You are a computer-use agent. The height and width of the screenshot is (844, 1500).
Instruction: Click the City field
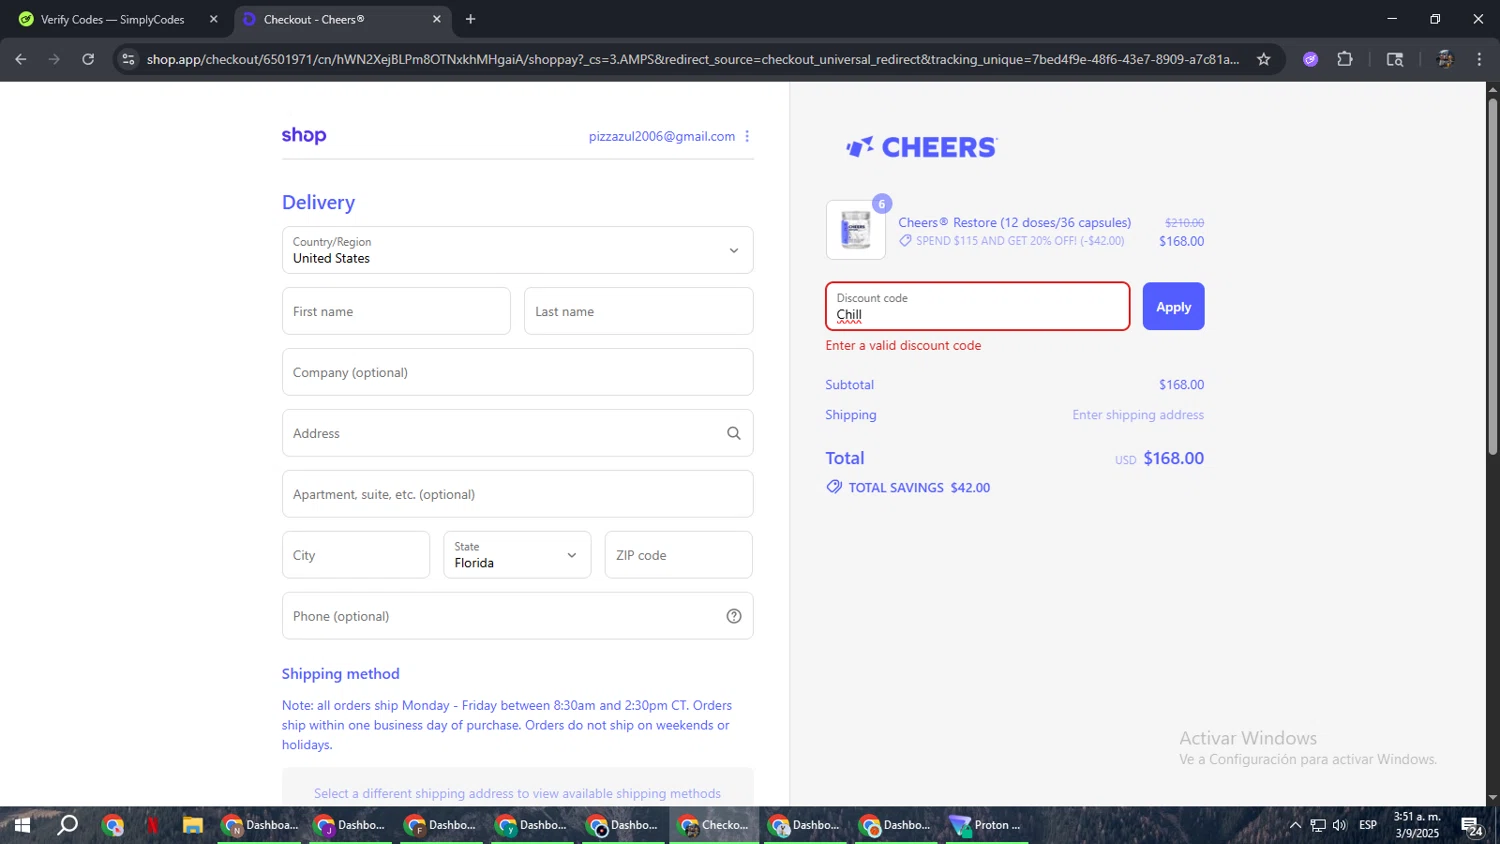point(356,555)
